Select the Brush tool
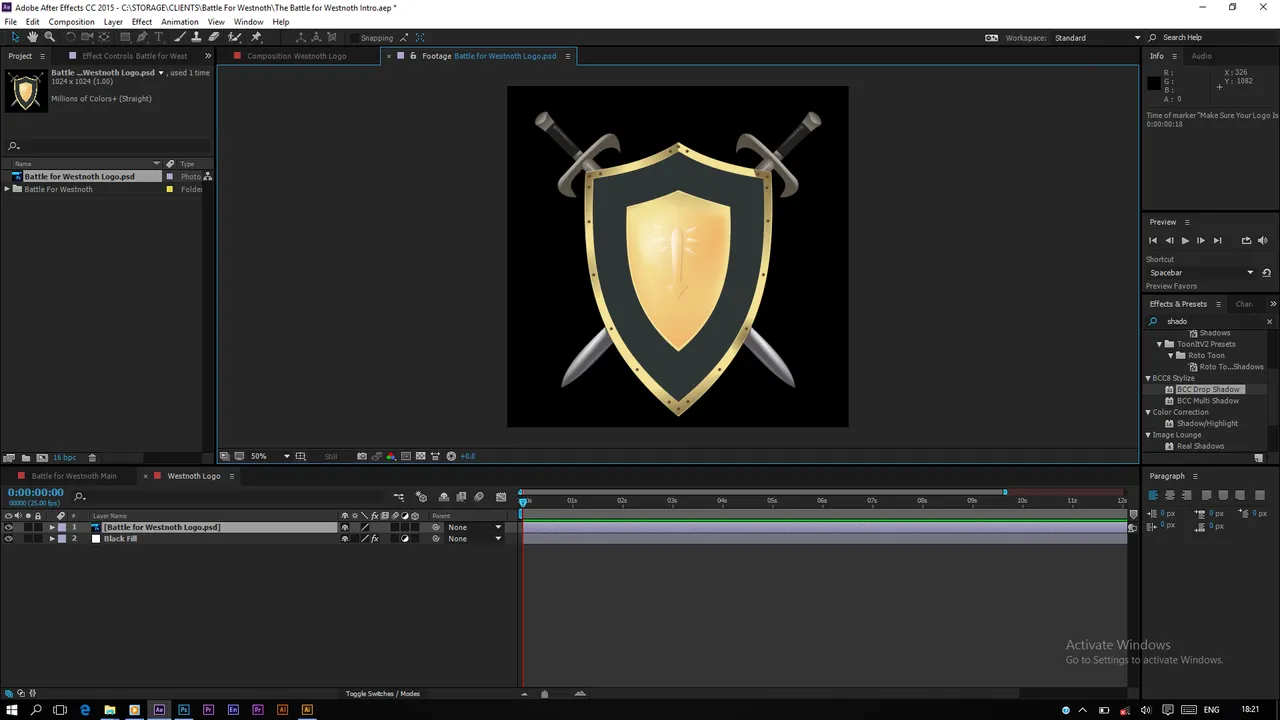 [x=179, y=37]
